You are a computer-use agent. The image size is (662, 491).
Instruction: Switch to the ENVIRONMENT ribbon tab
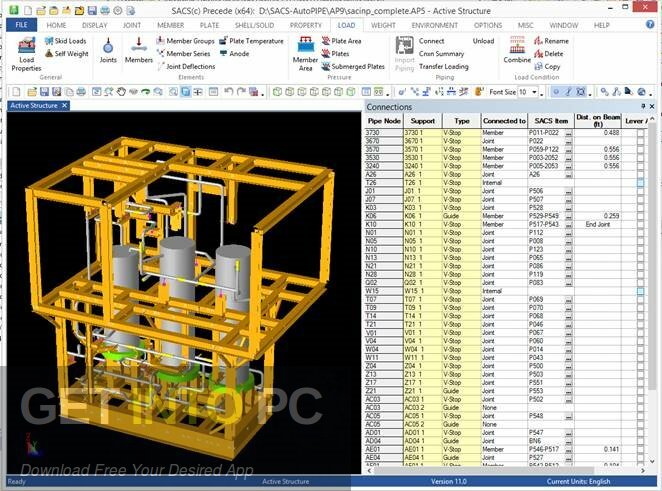[x=434, y=25]
